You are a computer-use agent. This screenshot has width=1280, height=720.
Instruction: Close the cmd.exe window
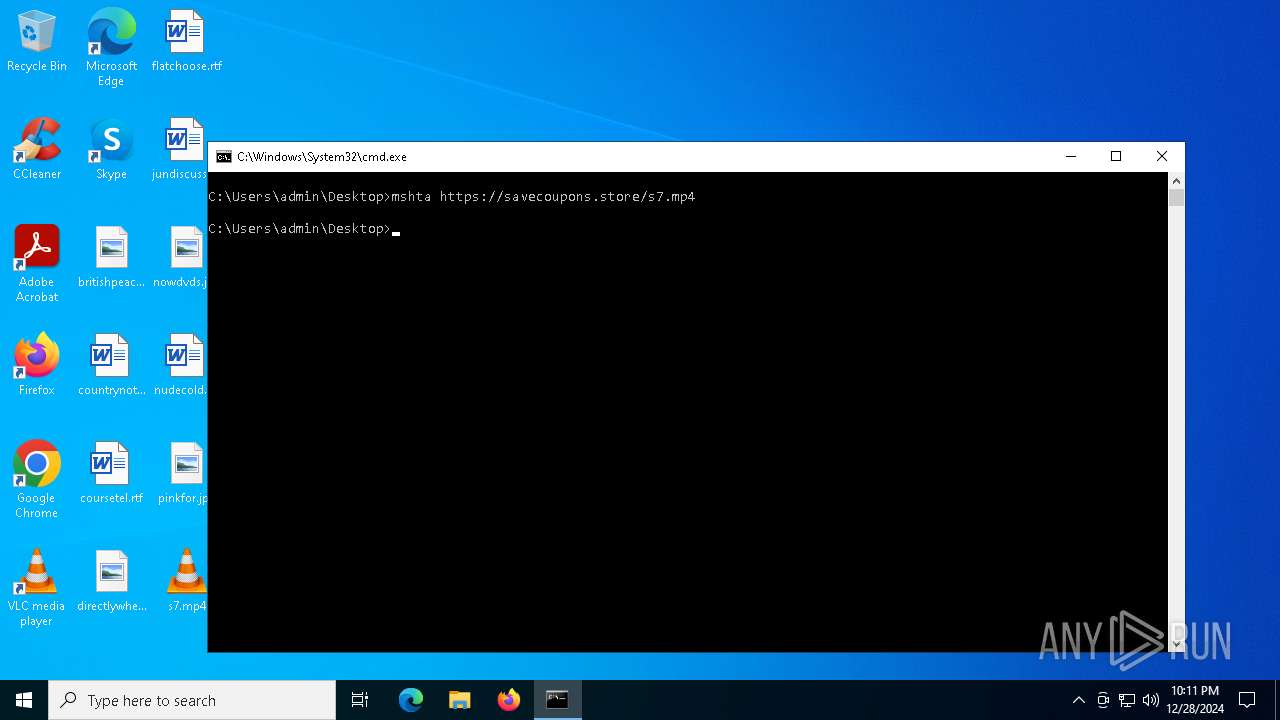[x=1162, y=157]
